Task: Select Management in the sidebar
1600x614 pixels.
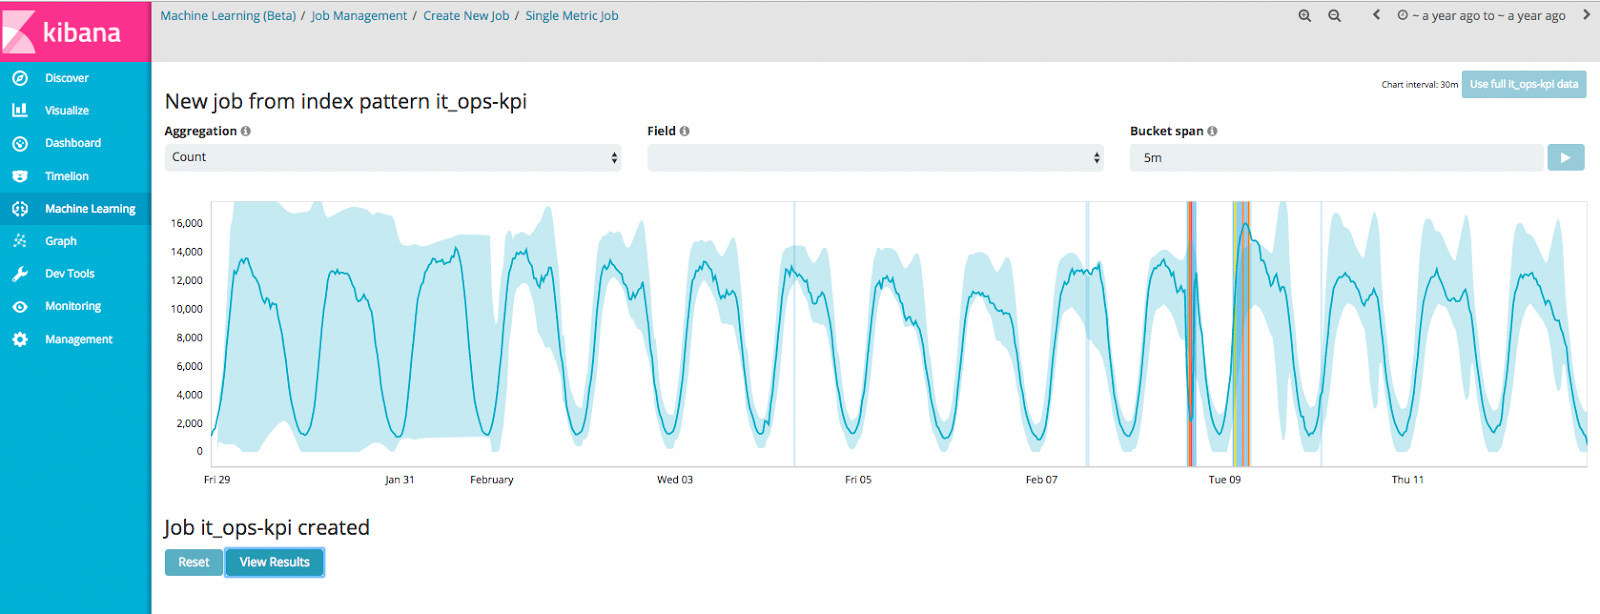Action: pos(79,339)
